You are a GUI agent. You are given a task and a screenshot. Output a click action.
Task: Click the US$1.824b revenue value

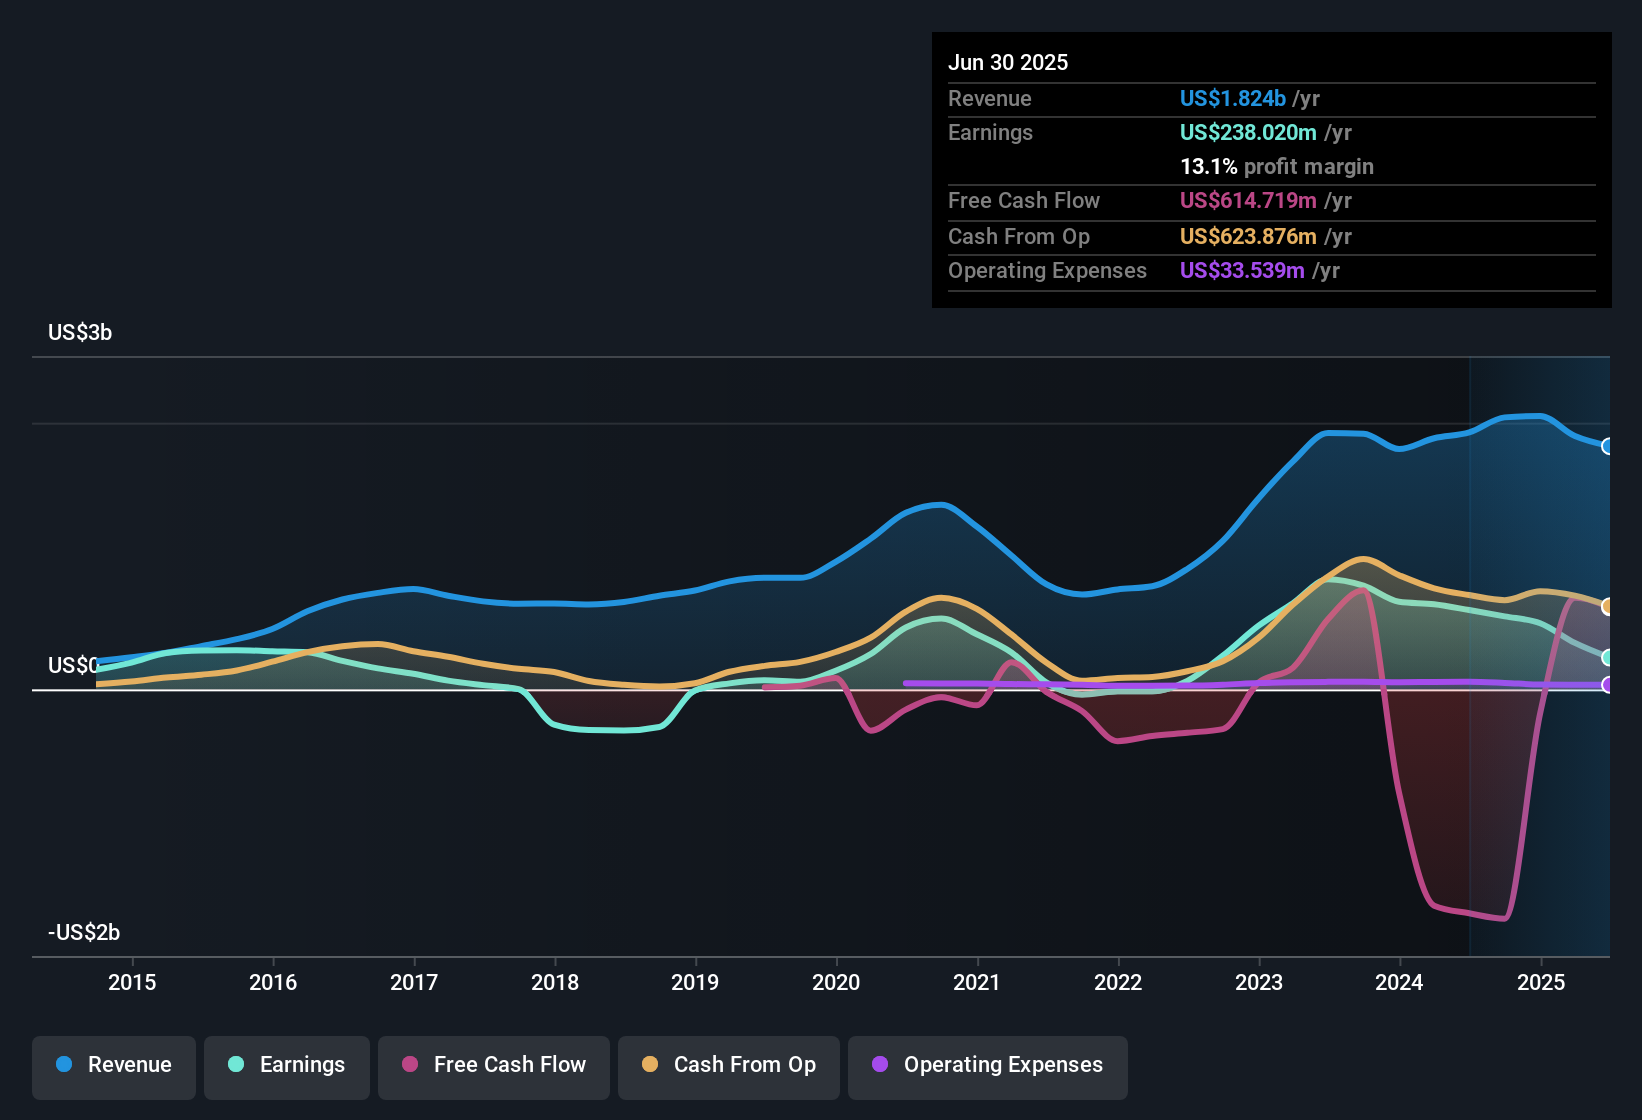1232,98
